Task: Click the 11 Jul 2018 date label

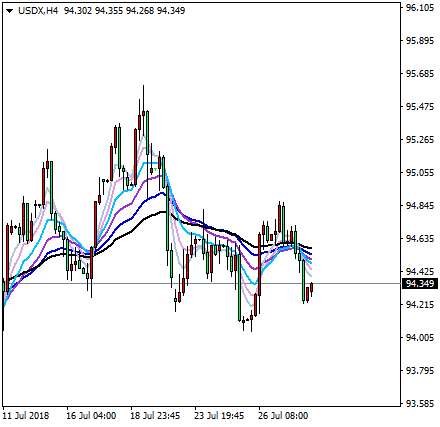Action: (26, 416)
